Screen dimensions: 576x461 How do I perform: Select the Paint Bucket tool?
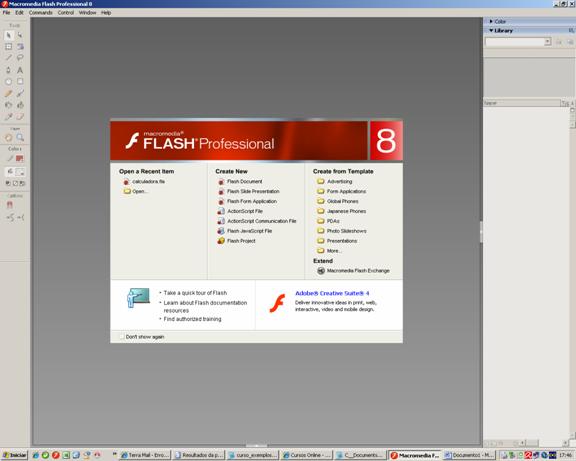(x=20, y=105)
